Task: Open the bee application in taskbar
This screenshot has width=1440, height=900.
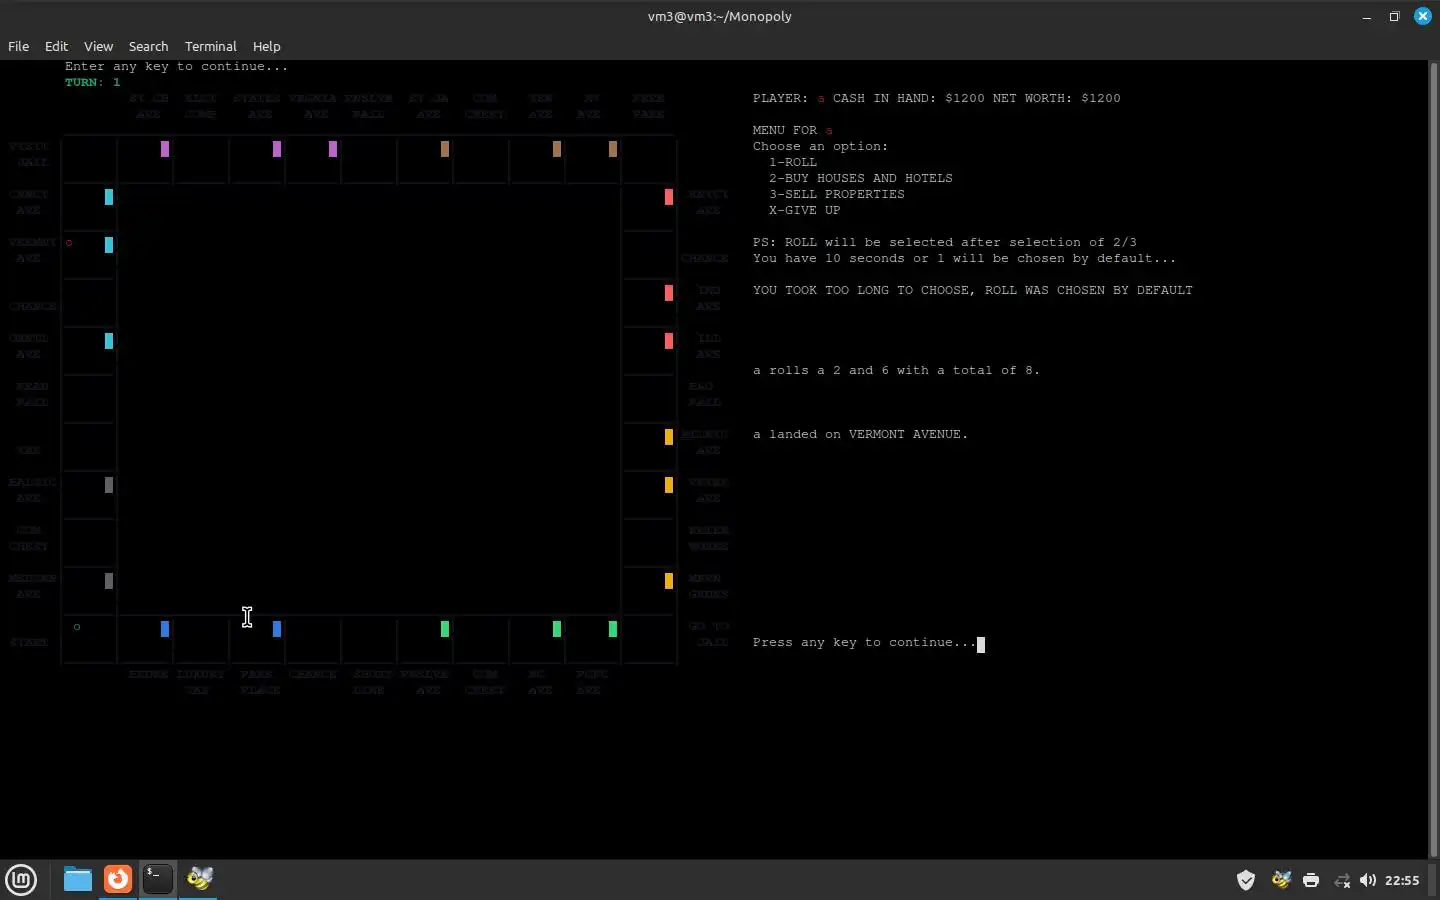Action: point(199,879)
